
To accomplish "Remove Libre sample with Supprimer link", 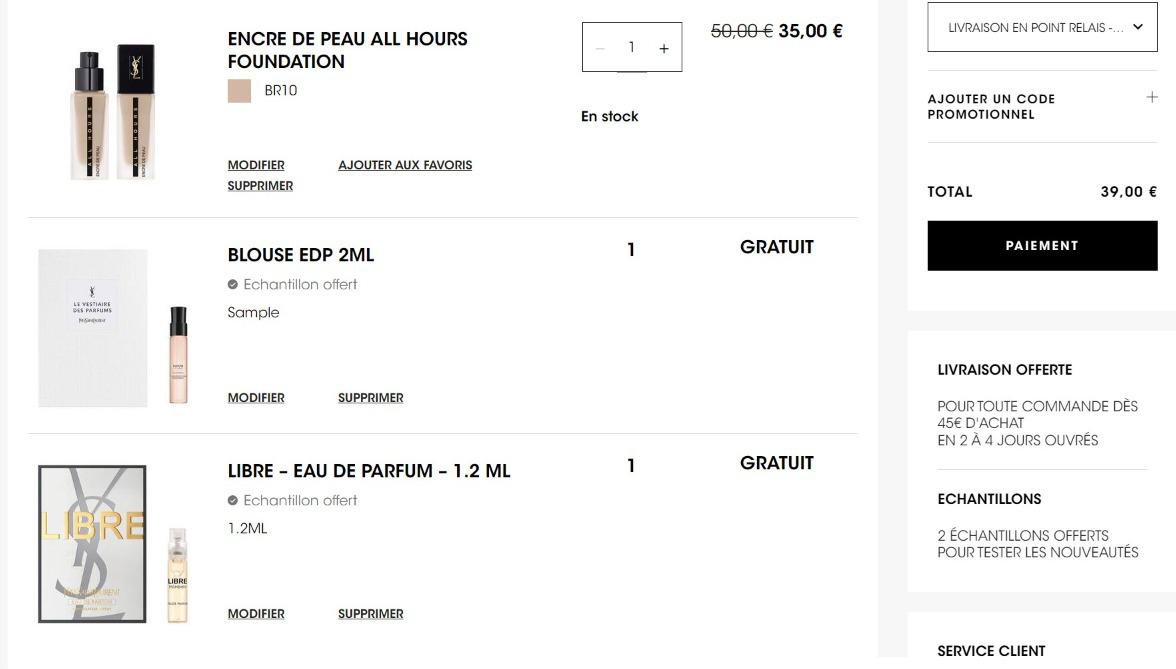I will 371,614.
